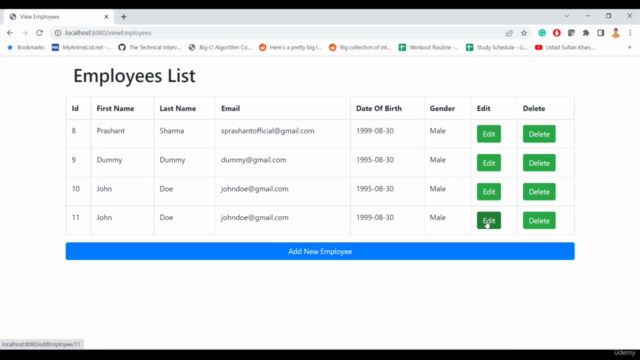This screenshot has height=360, width=640.
Task: Open Study Schedule sheet bookmark
Action: click(x=497, y=47)
